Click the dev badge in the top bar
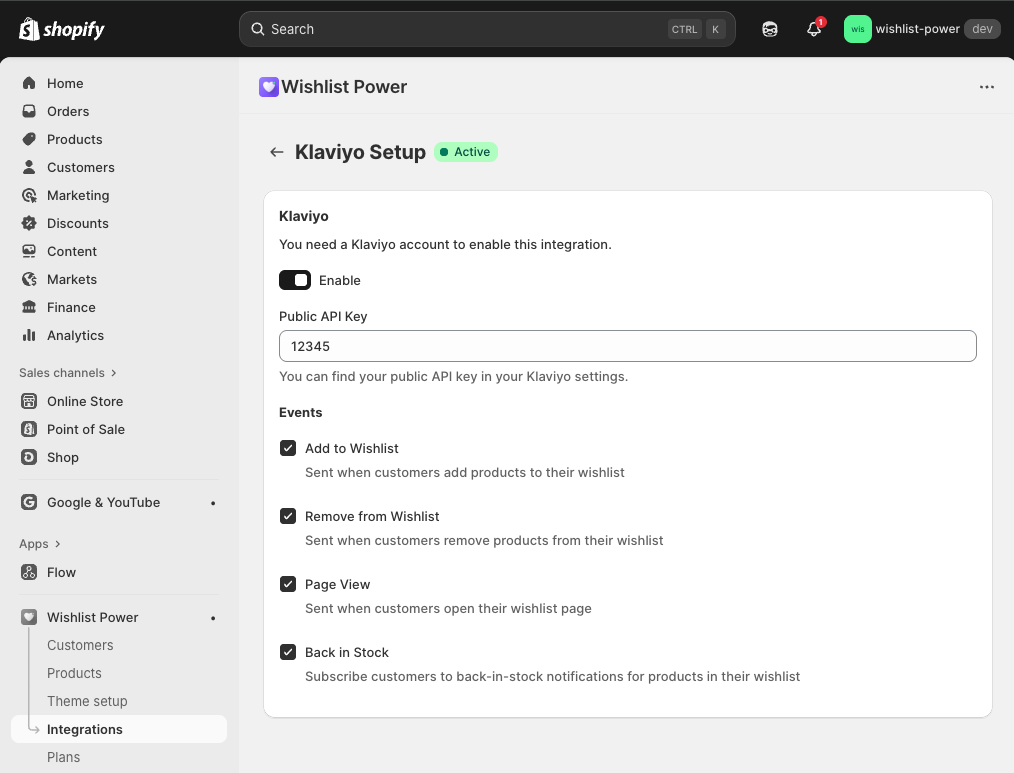 [982, 29]
